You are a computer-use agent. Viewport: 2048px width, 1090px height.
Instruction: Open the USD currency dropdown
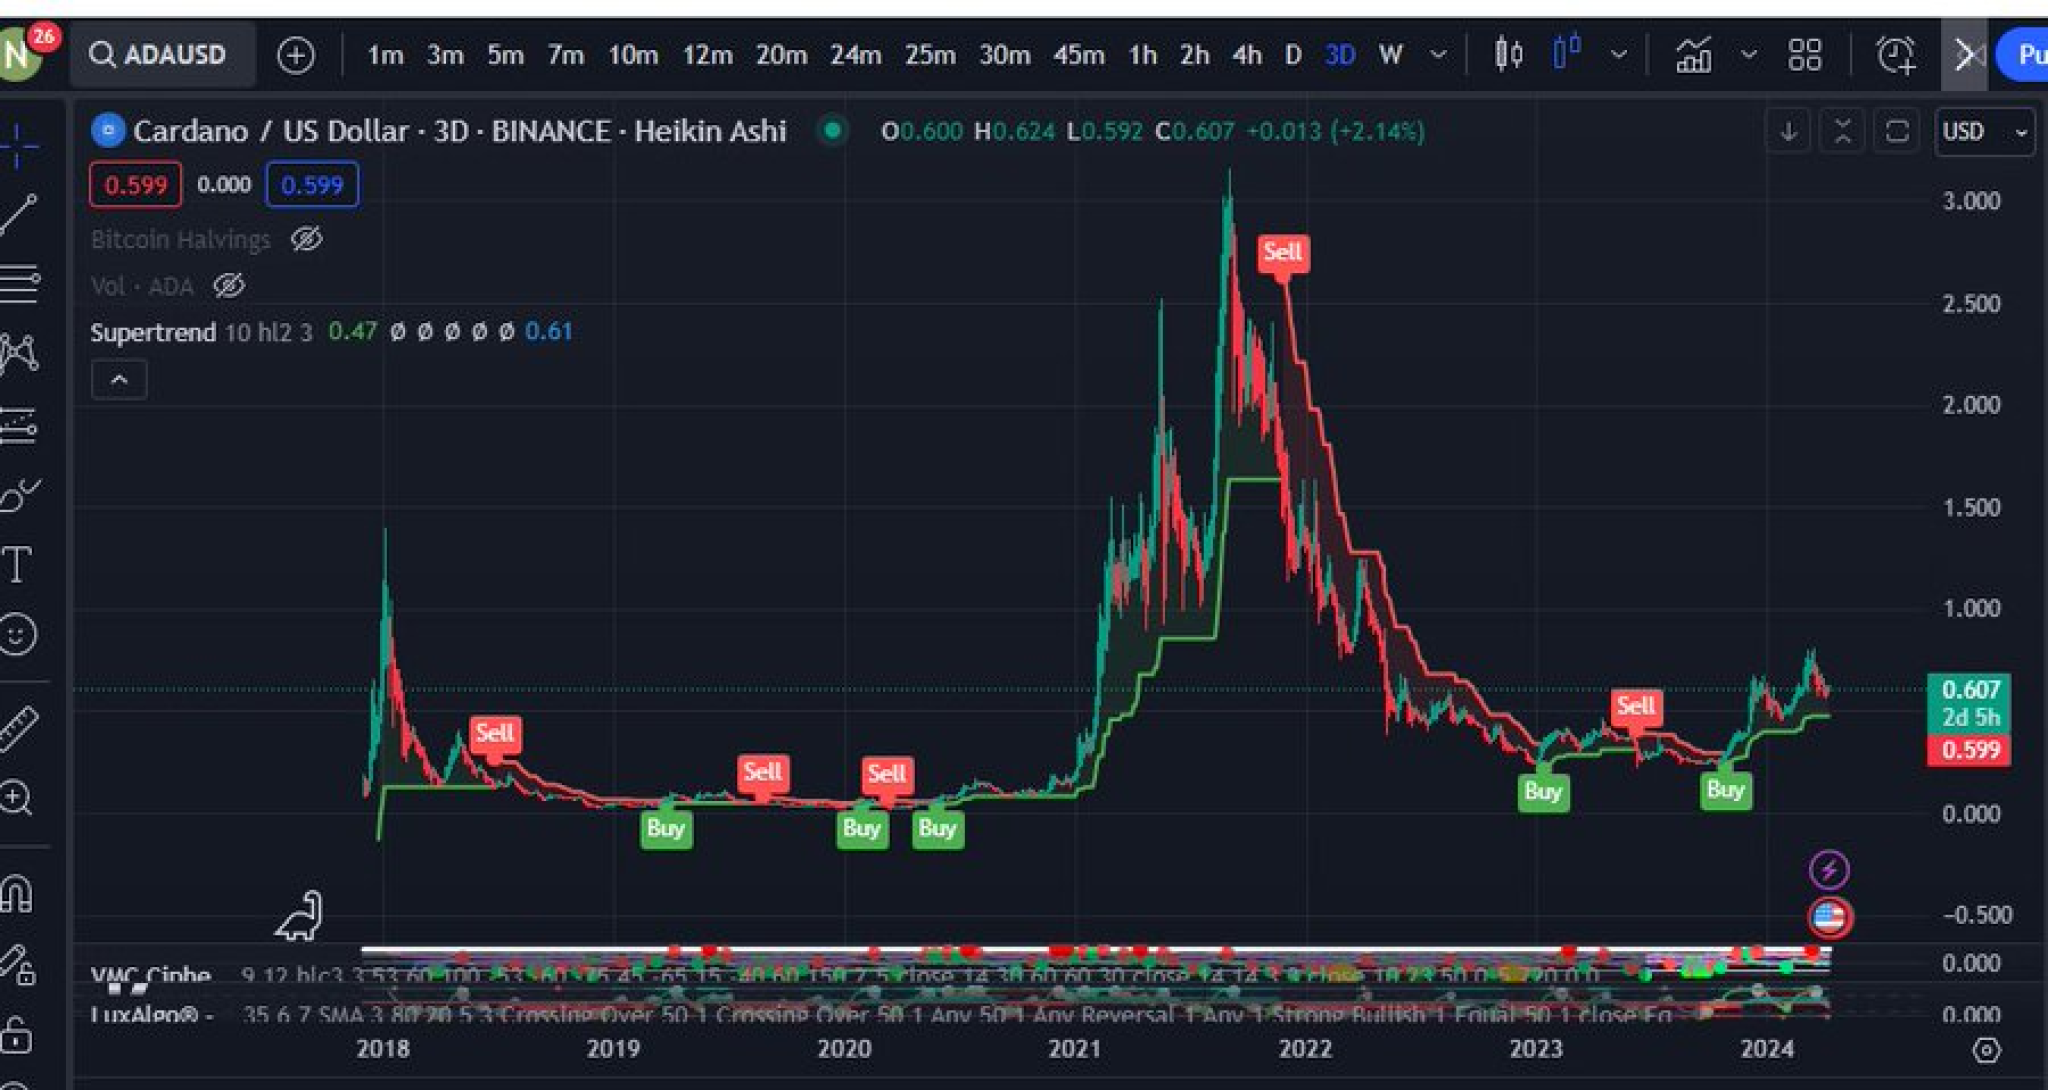click(1983, 131)
